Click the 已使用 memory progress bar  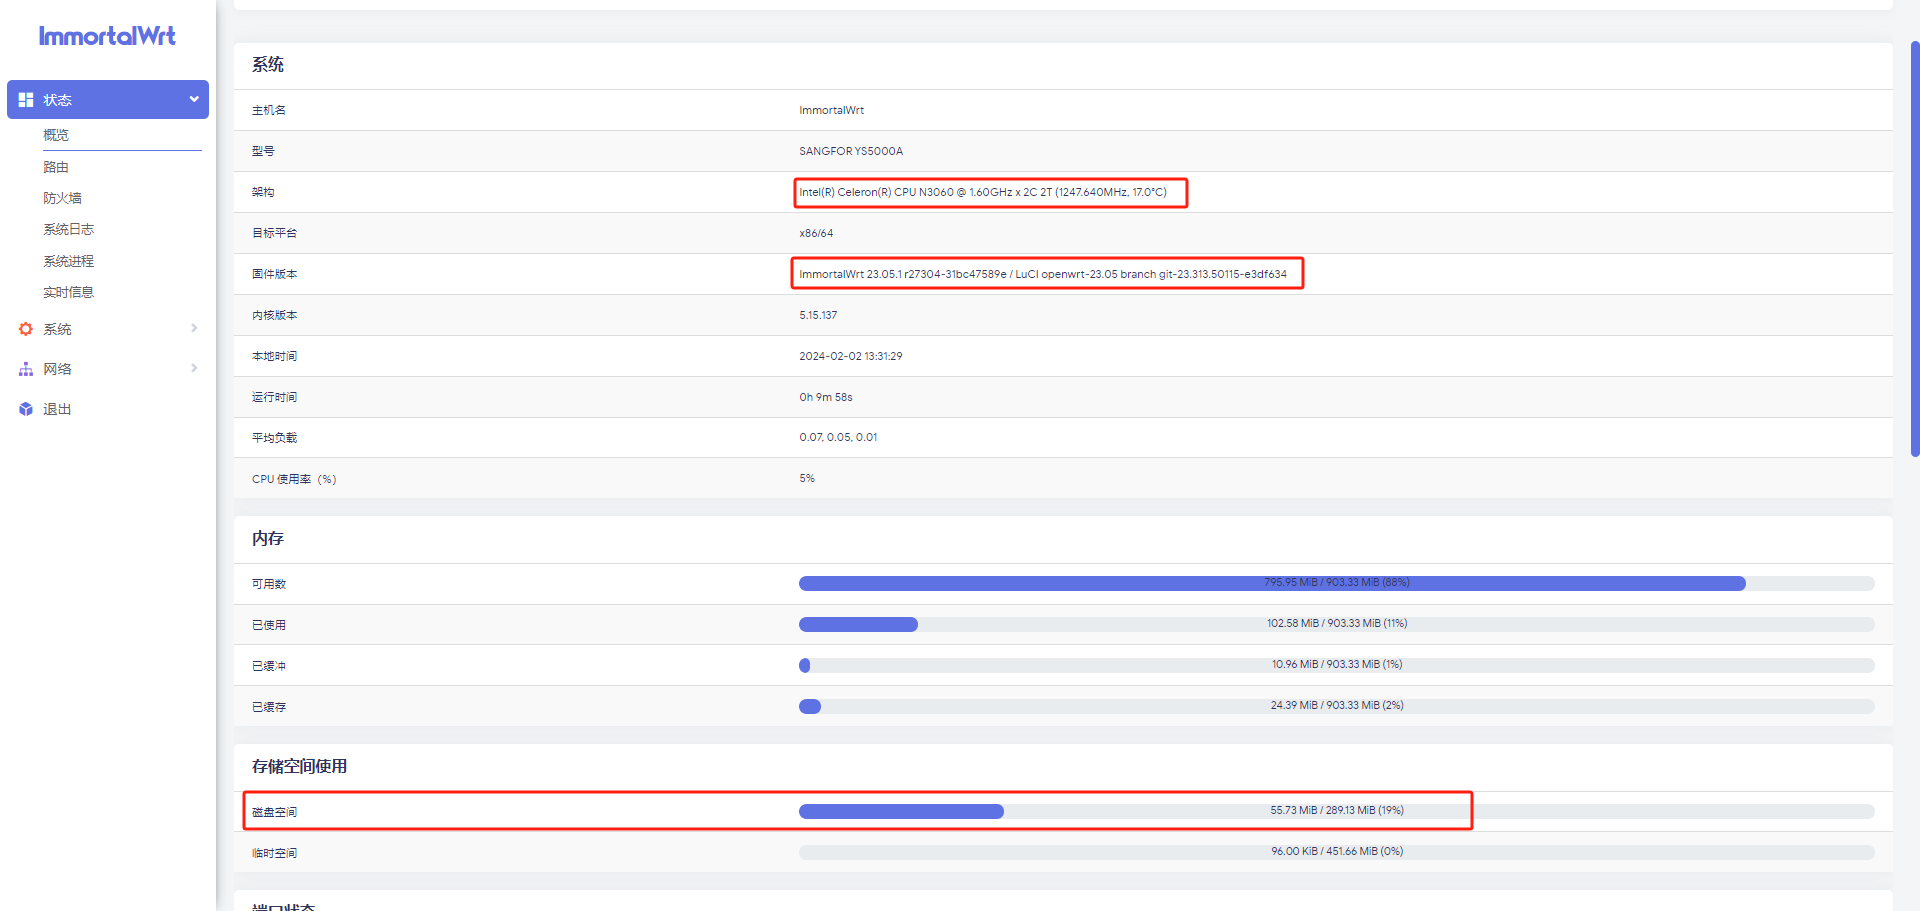coord(1336,624)
